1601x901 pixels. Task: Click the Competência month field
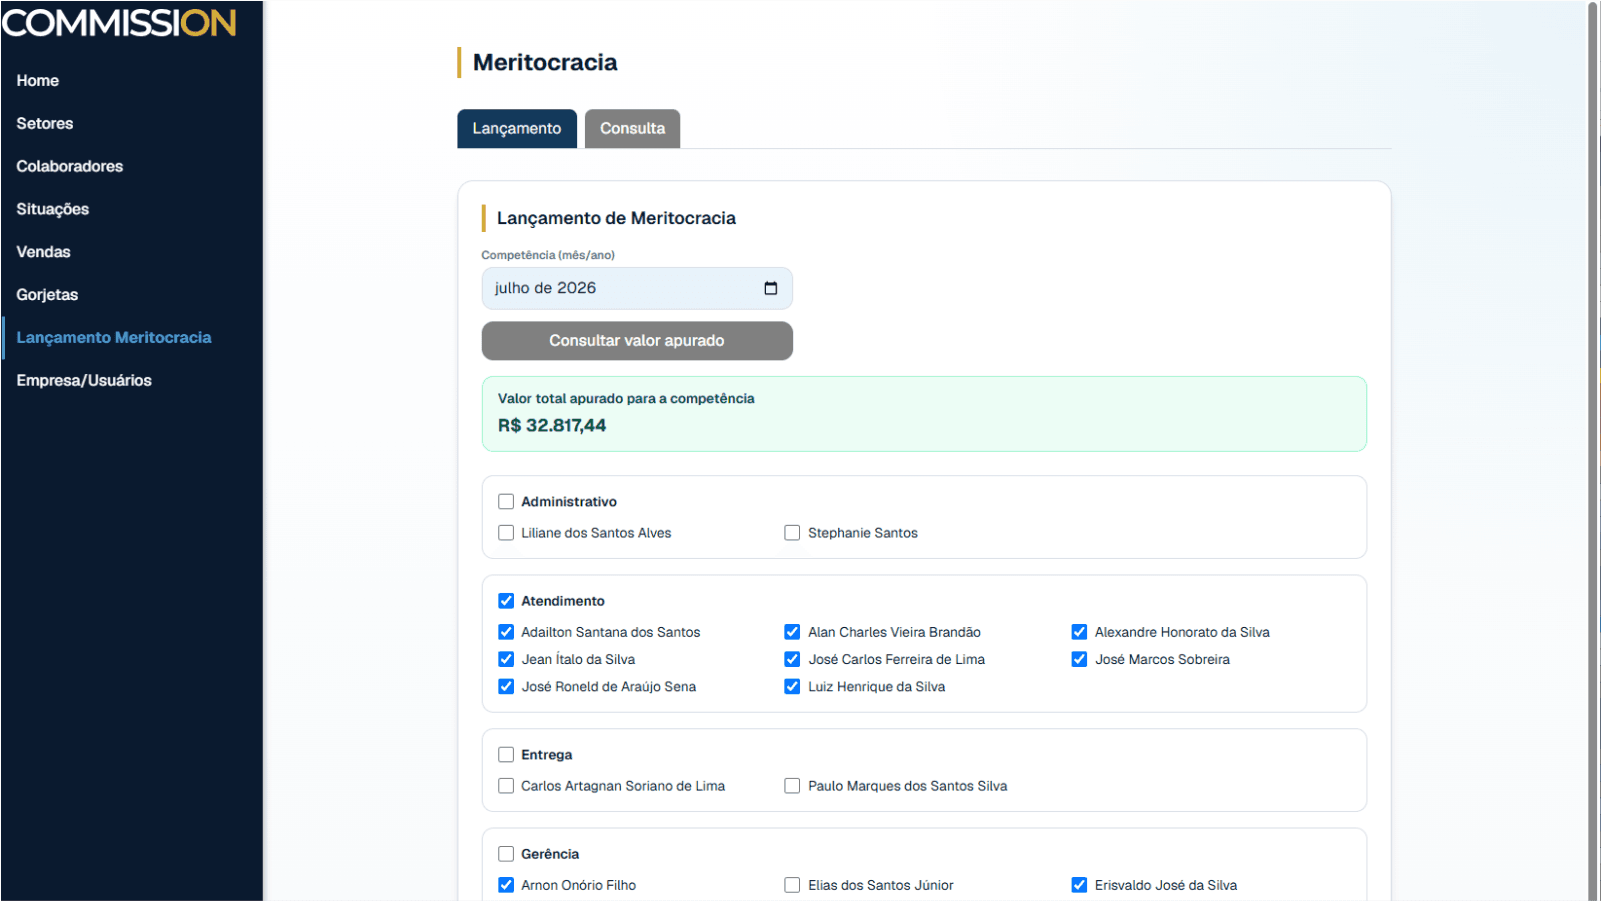click(x=637, y=288)
